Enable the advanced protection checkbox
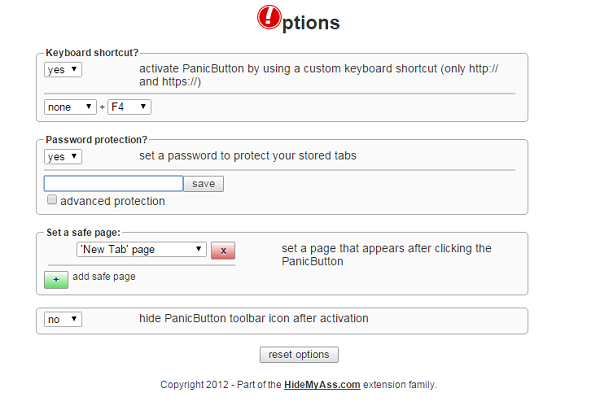The image size is (600, 419). pos(52,201)
